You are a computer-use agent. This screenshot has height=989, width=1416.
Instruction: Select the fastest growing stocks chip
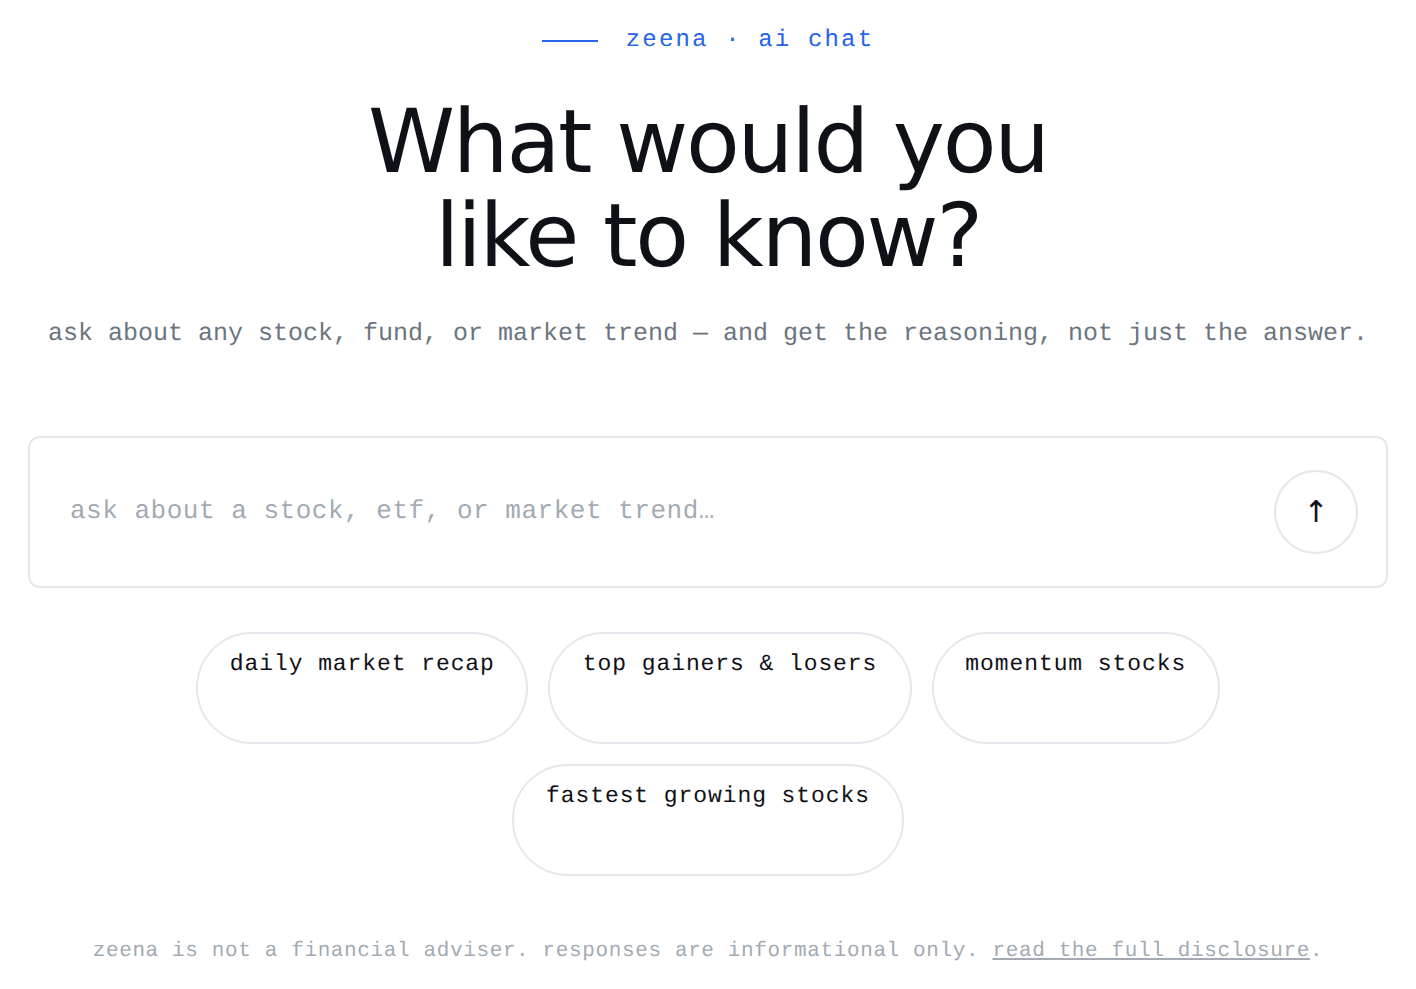pyautogui.click(x=708, y=820)
